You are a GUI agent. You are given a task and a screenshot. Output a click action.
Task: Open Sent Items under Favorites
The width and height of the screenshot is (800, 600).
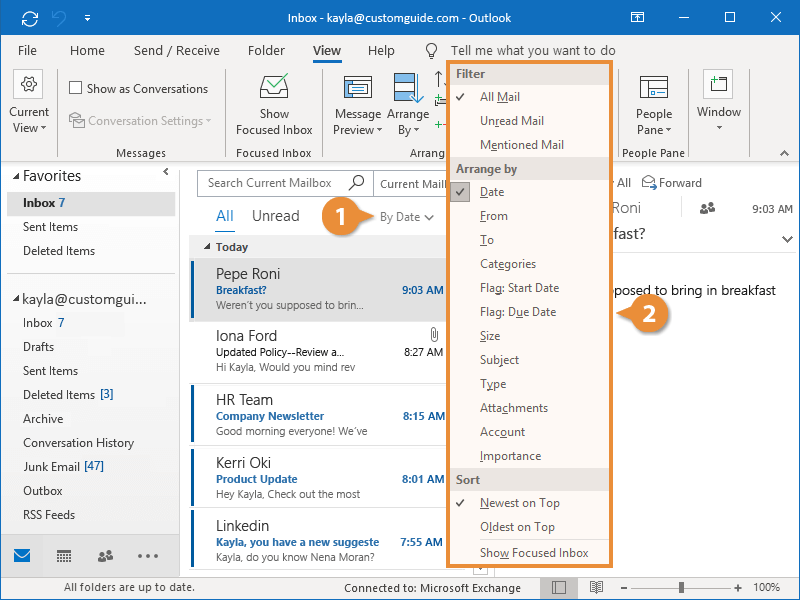click(51, 227)
